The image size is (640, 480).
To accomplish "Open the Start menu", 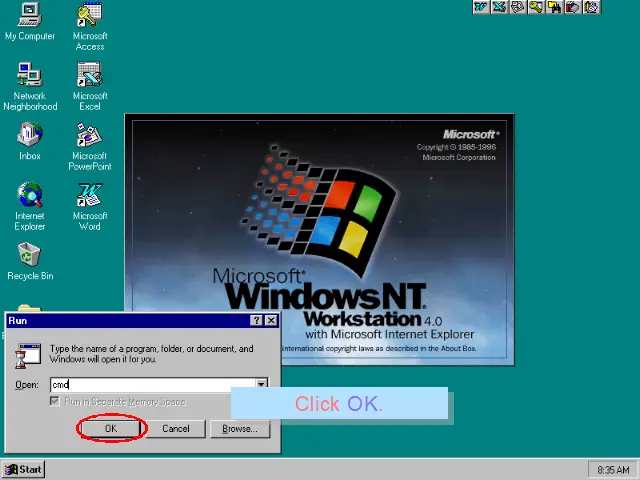I will 23,470.
